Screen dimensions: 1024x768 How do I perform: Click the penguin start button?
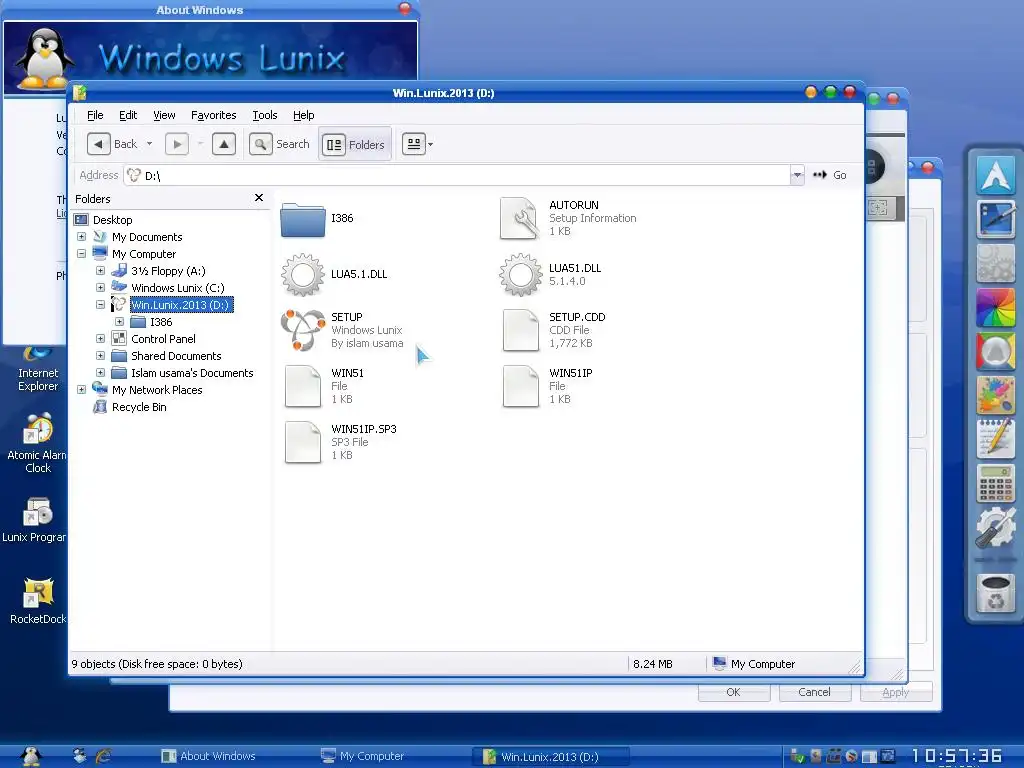pos(31,756)
